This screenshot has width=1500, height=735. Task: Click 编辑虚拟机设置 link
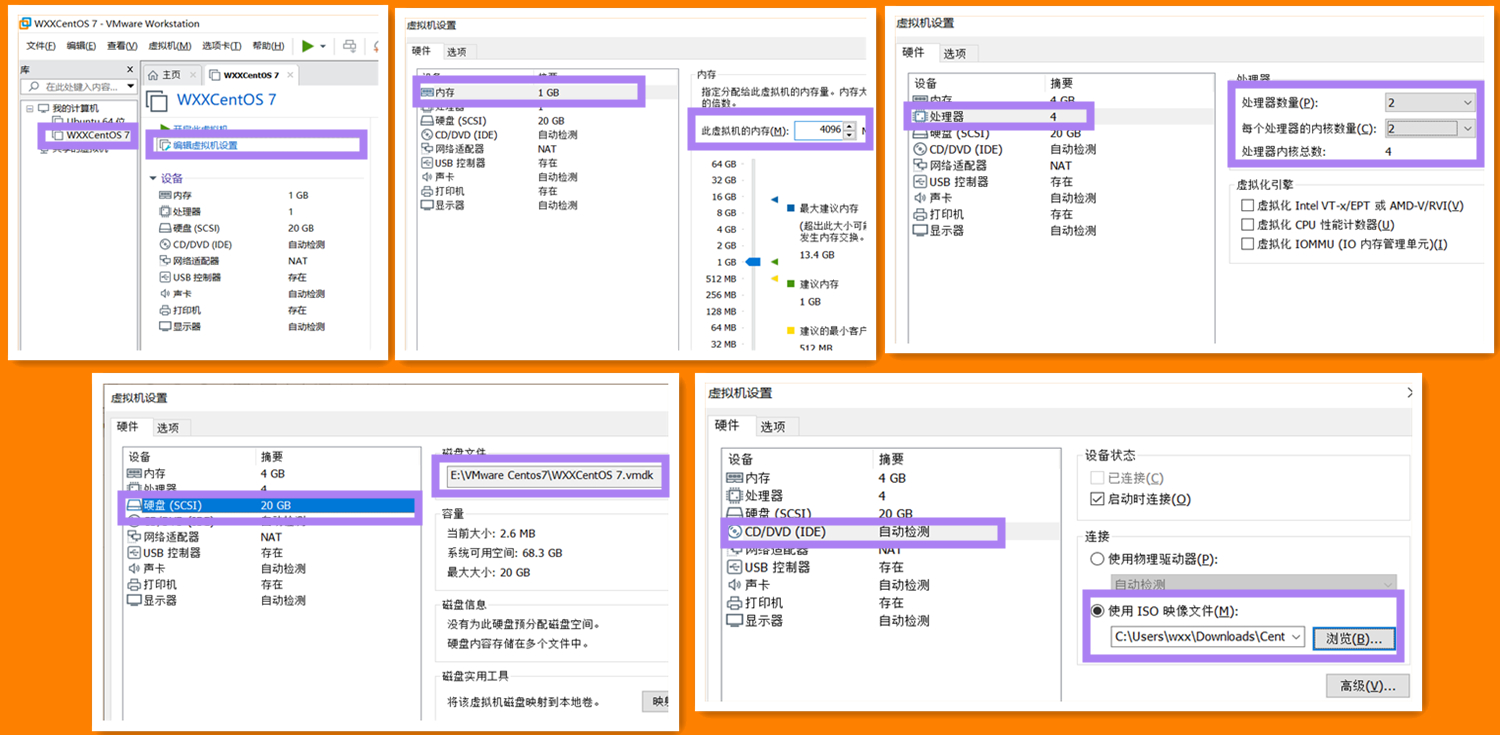(205, 145)
